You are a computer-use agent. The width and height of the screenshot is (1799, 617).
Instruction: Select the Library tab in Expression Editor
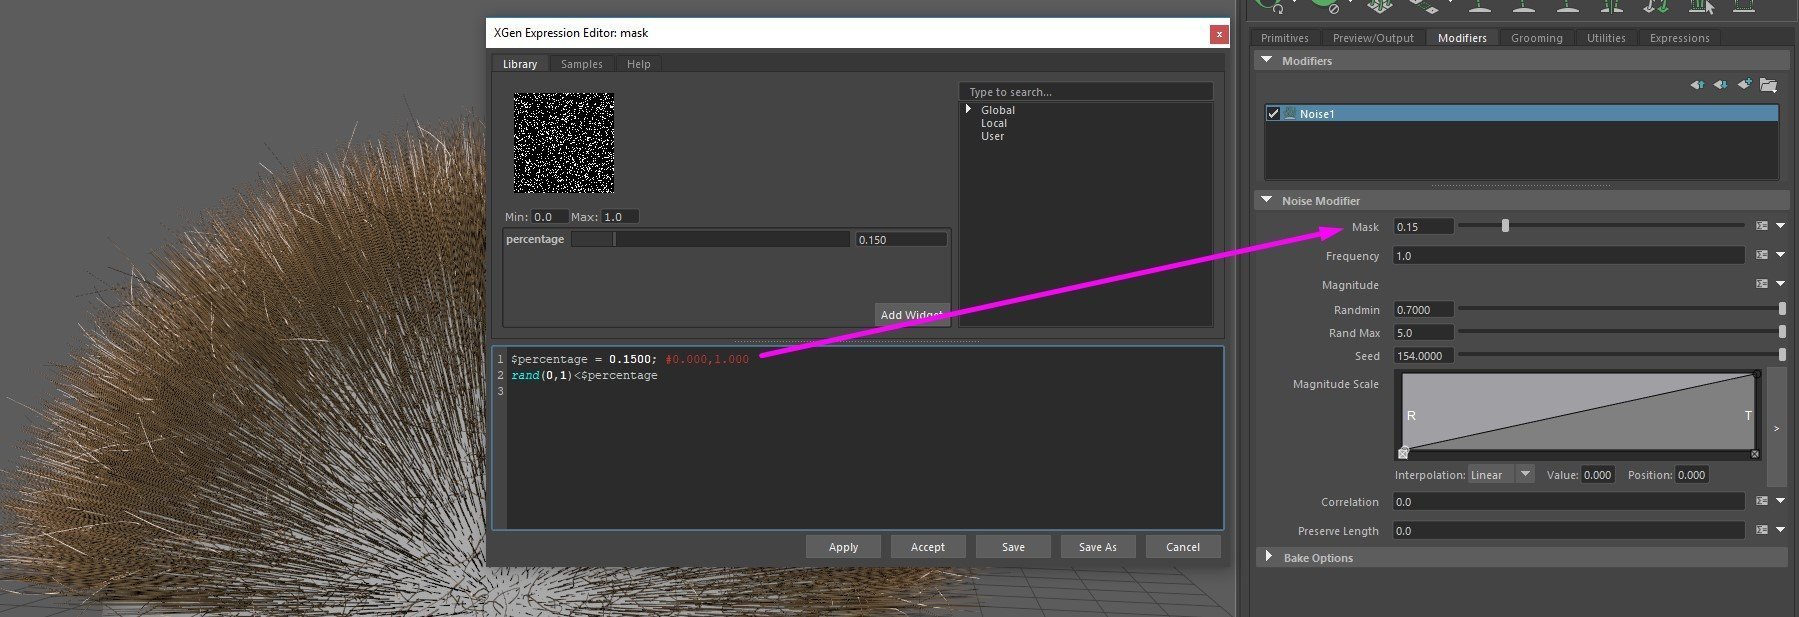pyautogui.click(x=519, y=64)
